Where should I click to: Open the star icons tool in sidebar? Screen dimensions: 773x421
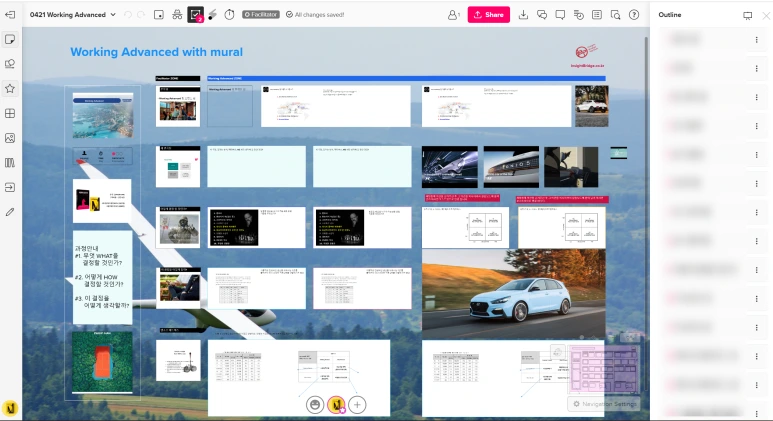tap(10, 89)
